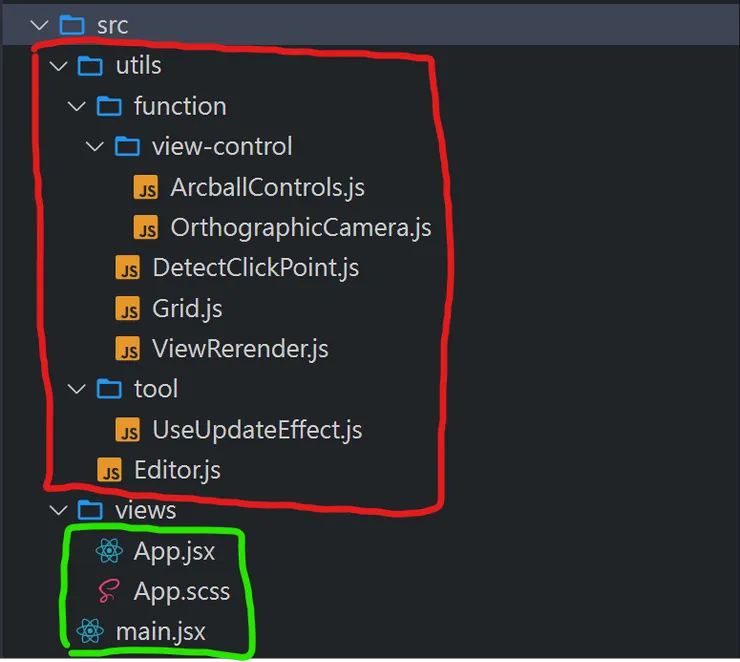740x662 pixels.
Task: Collapse the views folder chevron
Action: 59,510
